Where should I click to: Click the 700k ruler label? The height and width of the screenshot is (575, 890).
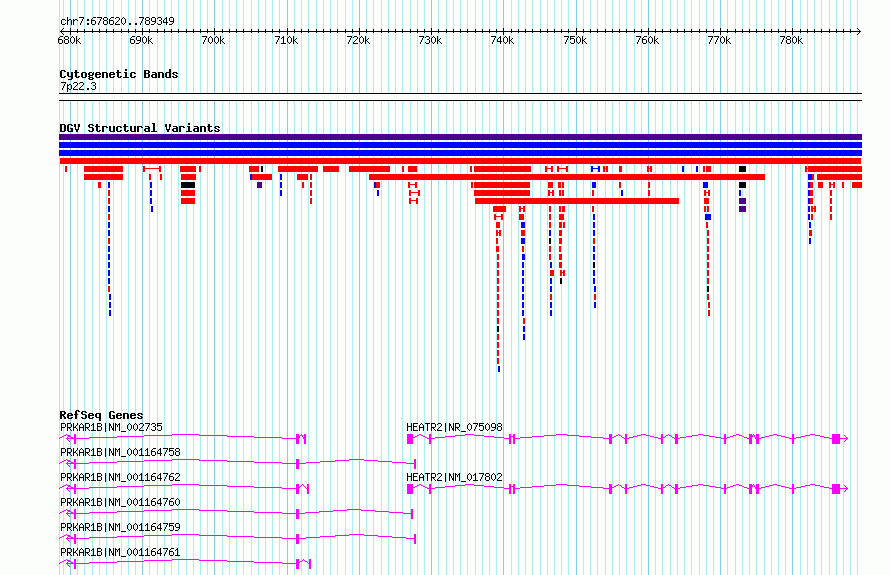tap(213, 41)
